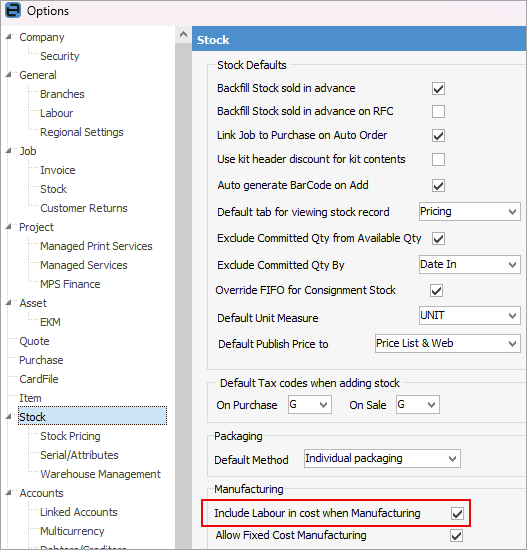Uncheck Allow Fixed Cost Manufacturing
The height and width of the screenshot is (550, 527).
pos(456,536)
